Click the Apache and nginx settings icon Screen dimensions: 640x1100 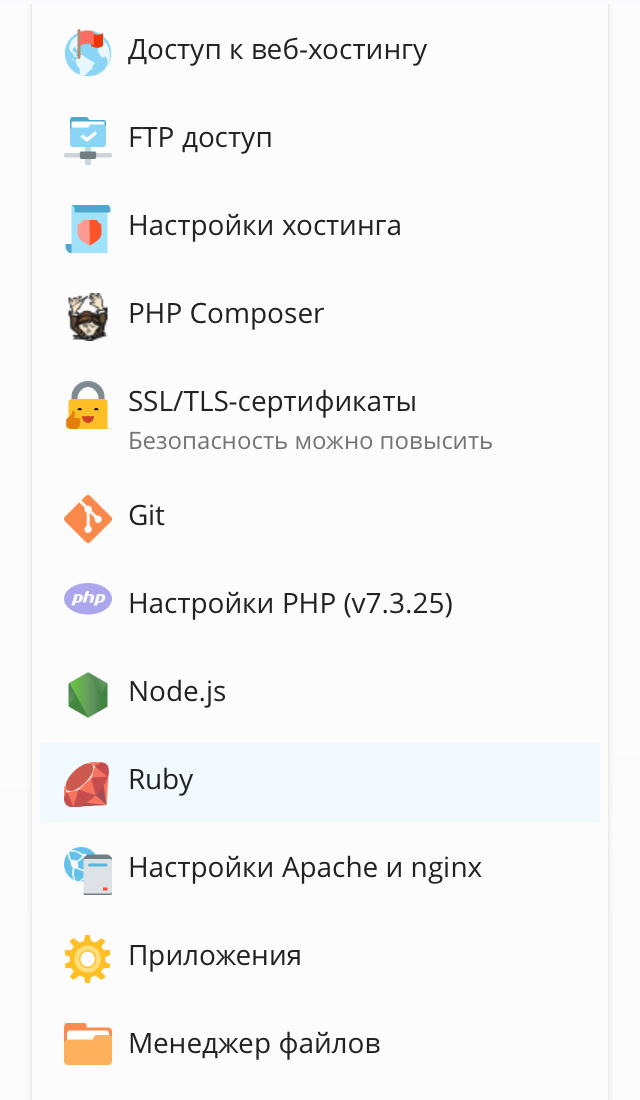point(88,870)
